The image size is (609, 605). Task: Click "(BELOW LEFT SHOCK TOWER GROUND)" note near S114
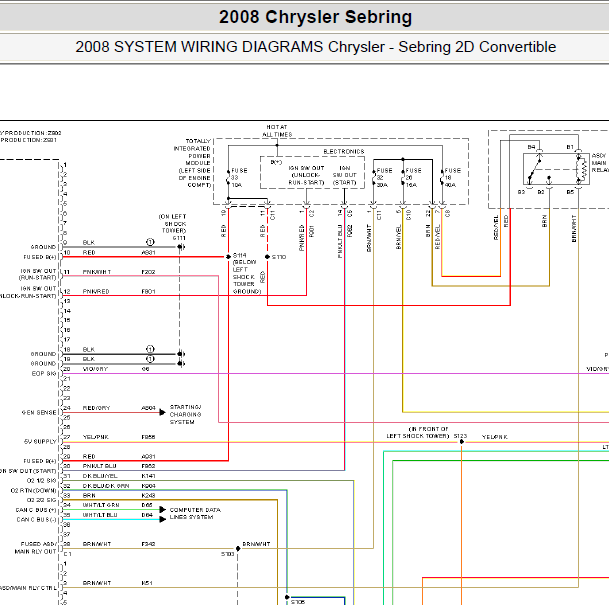pos(247,277)
